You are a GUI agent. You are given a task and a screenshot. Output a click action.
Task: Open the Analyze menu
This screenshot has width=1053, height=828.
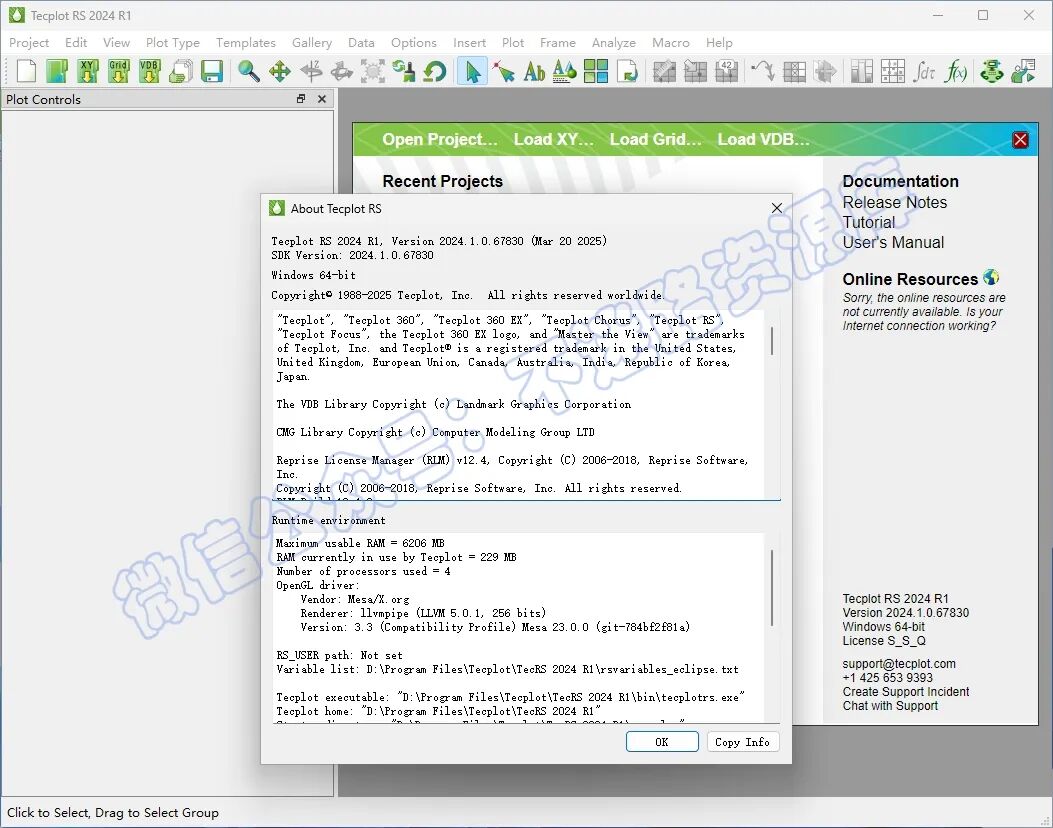point(614,42)
